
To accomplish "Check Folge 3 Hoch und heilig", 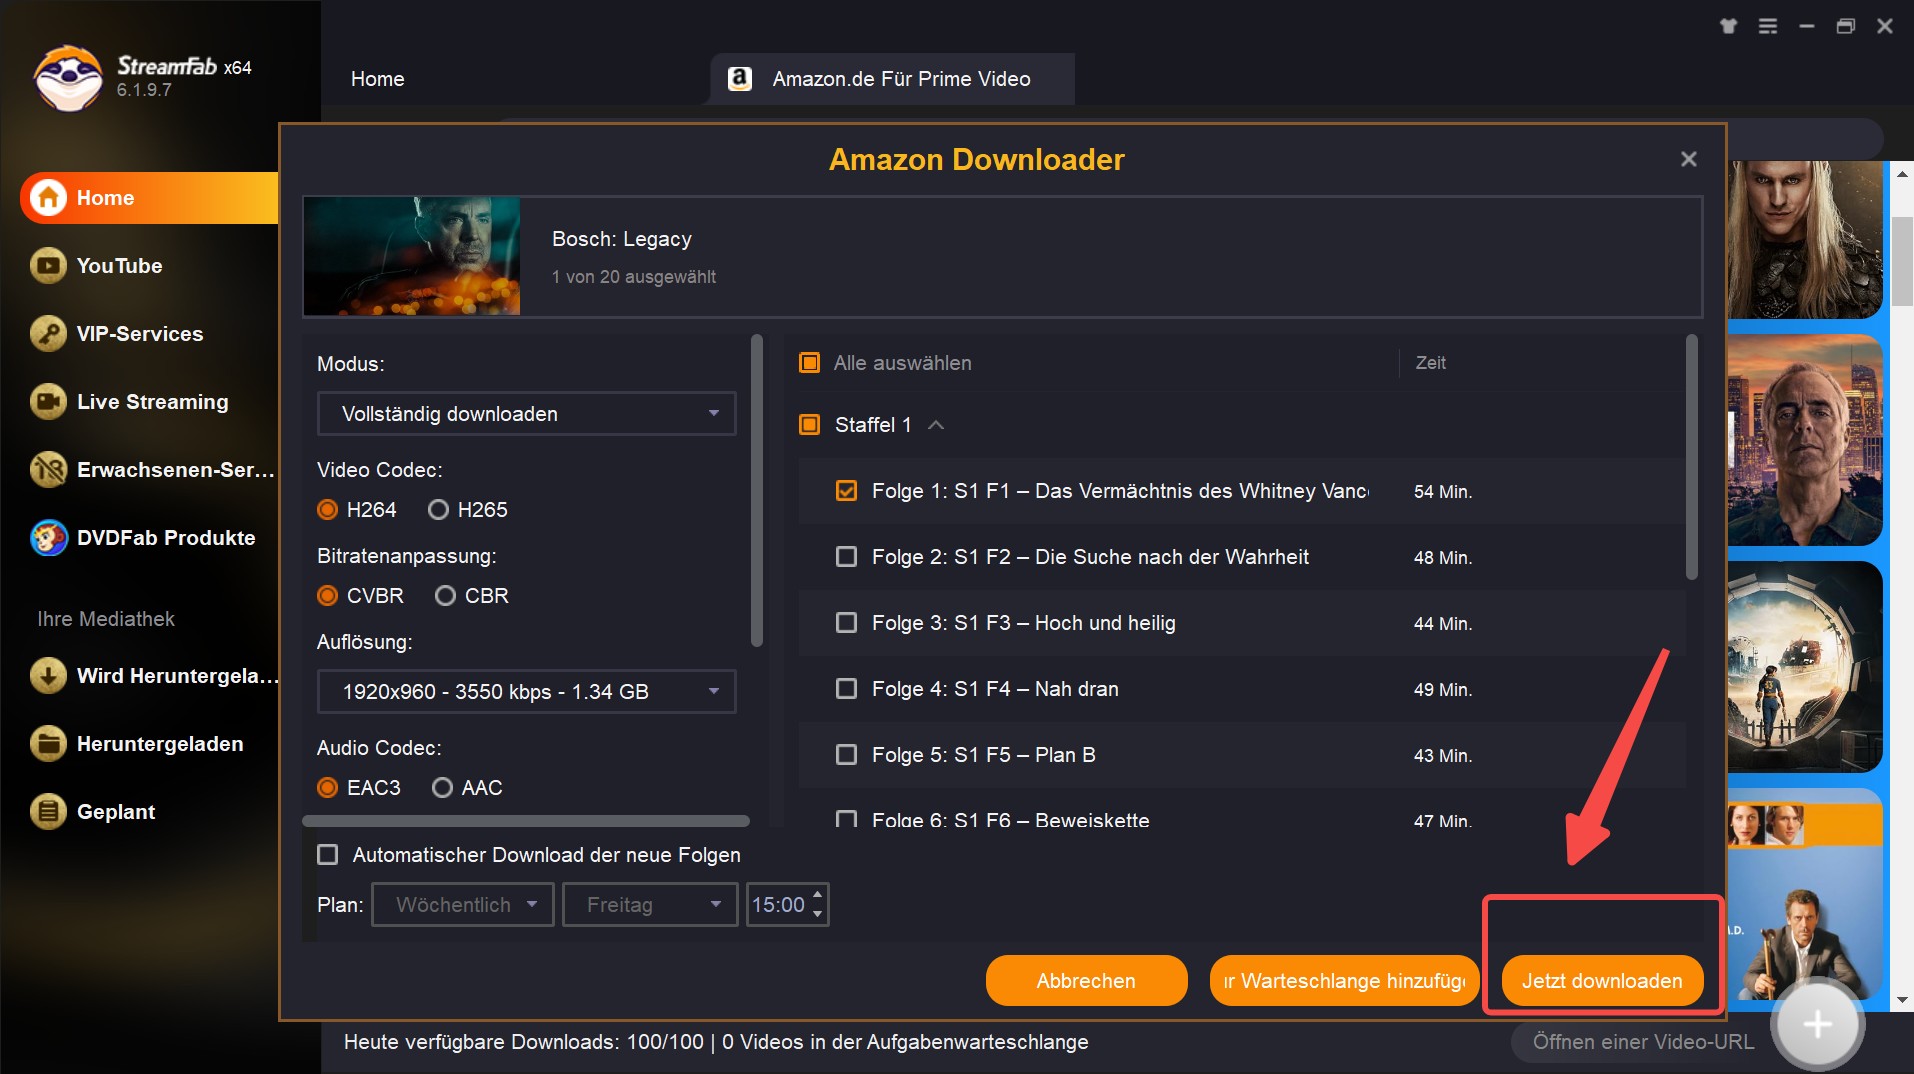I will (846, 623).
